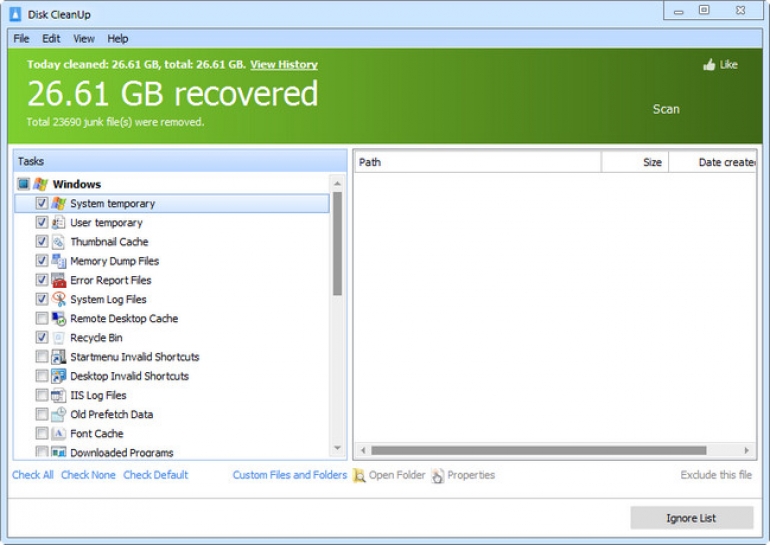Click the Open Folder icon
This screenshot has height=545, width=770.
click(359, 475)
